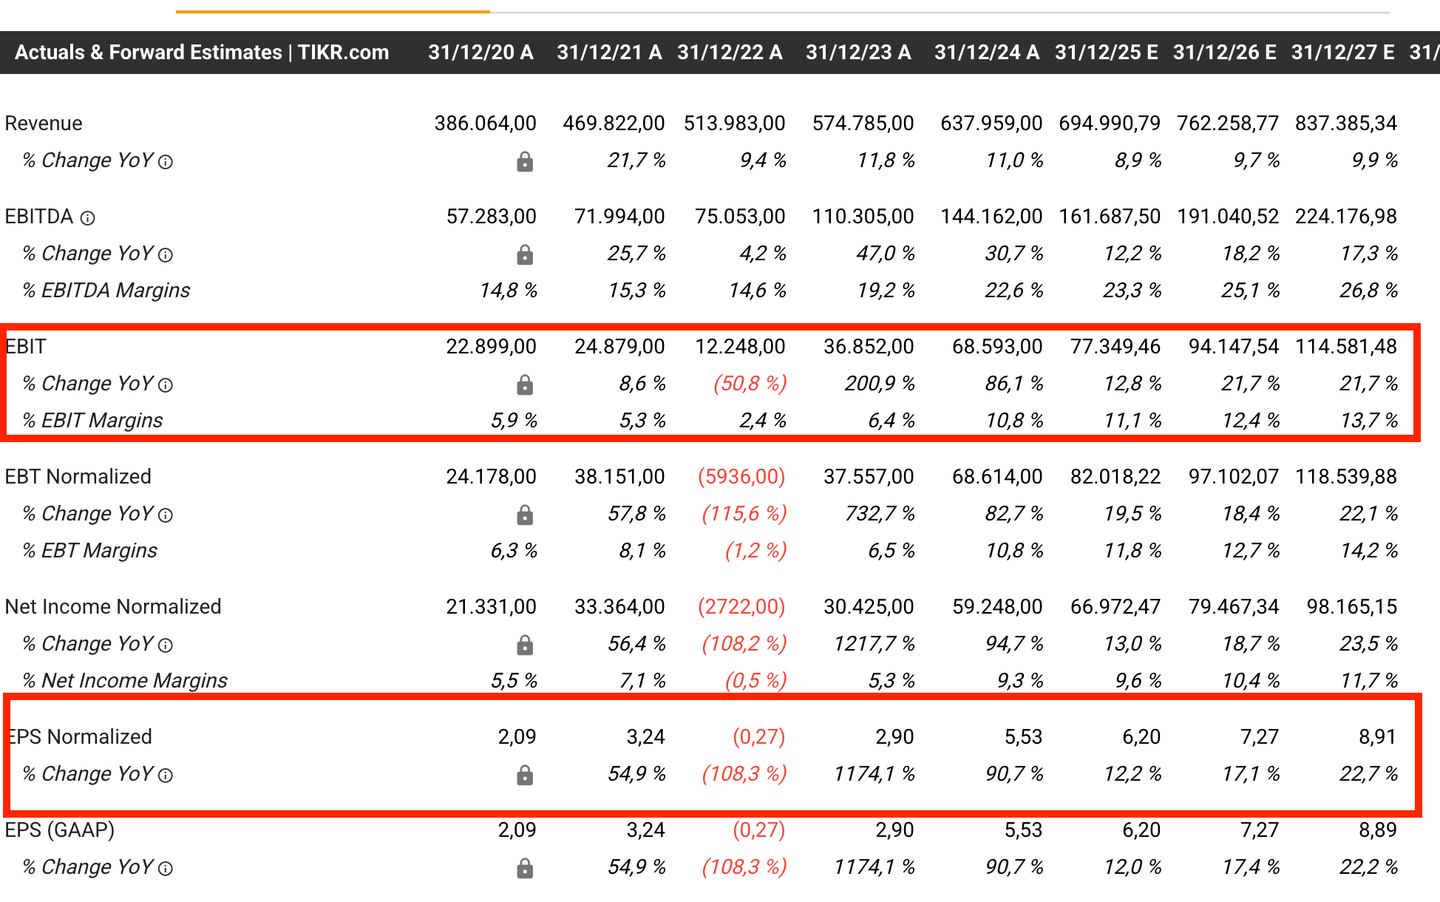This screenshot has width=1440, height=902.
Task: Click lock icon in EBIT % Change row
Action: pyautogui.click(x=524, y=385)
